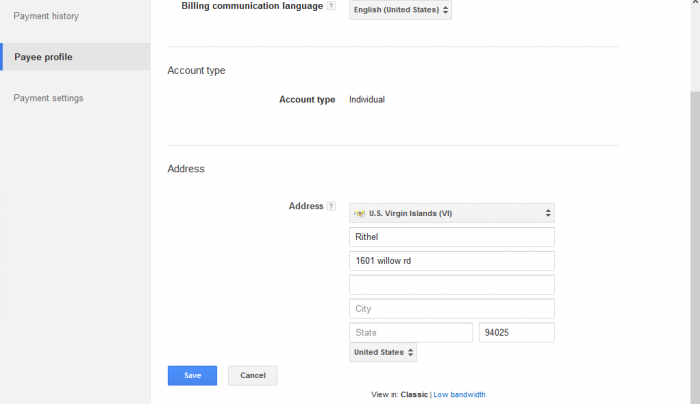
Task: Switch to Low bandwidth view link
Action: (x=459, y=395)
